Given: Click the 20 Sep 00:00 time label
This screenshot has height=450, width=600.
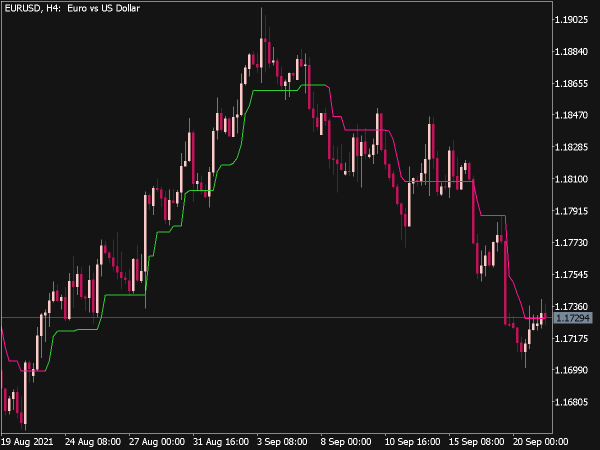Looking at the screenshot, I should (540, 442).
